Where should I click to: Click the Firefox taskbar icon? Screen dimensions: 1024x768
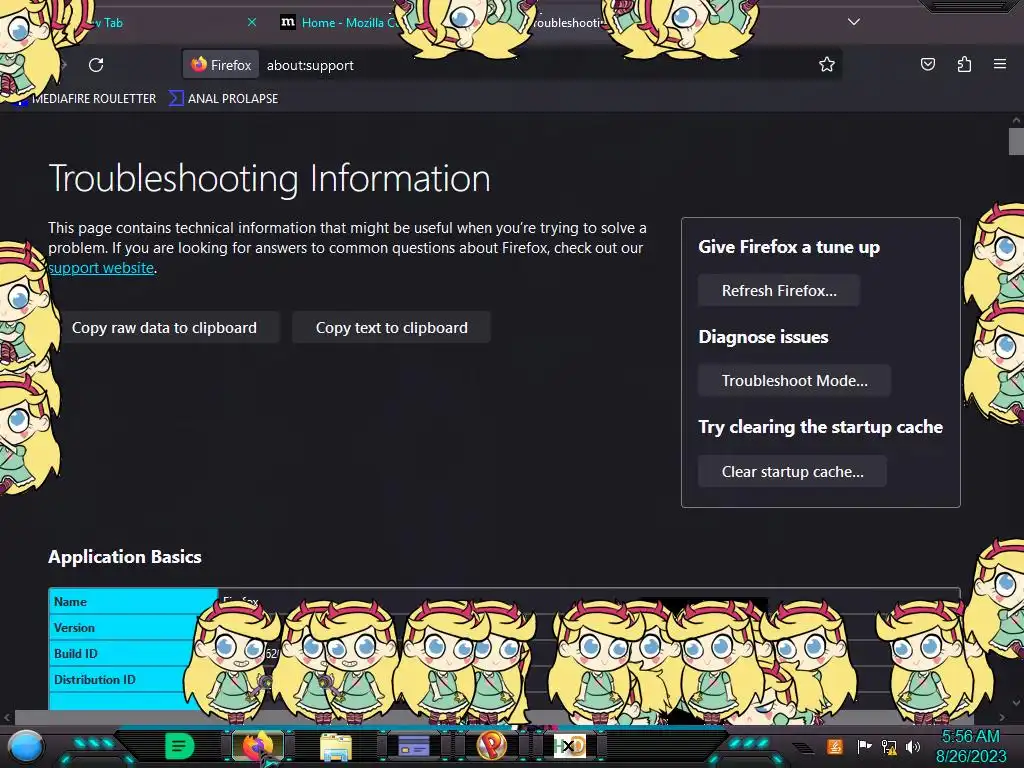coord(258,746)
